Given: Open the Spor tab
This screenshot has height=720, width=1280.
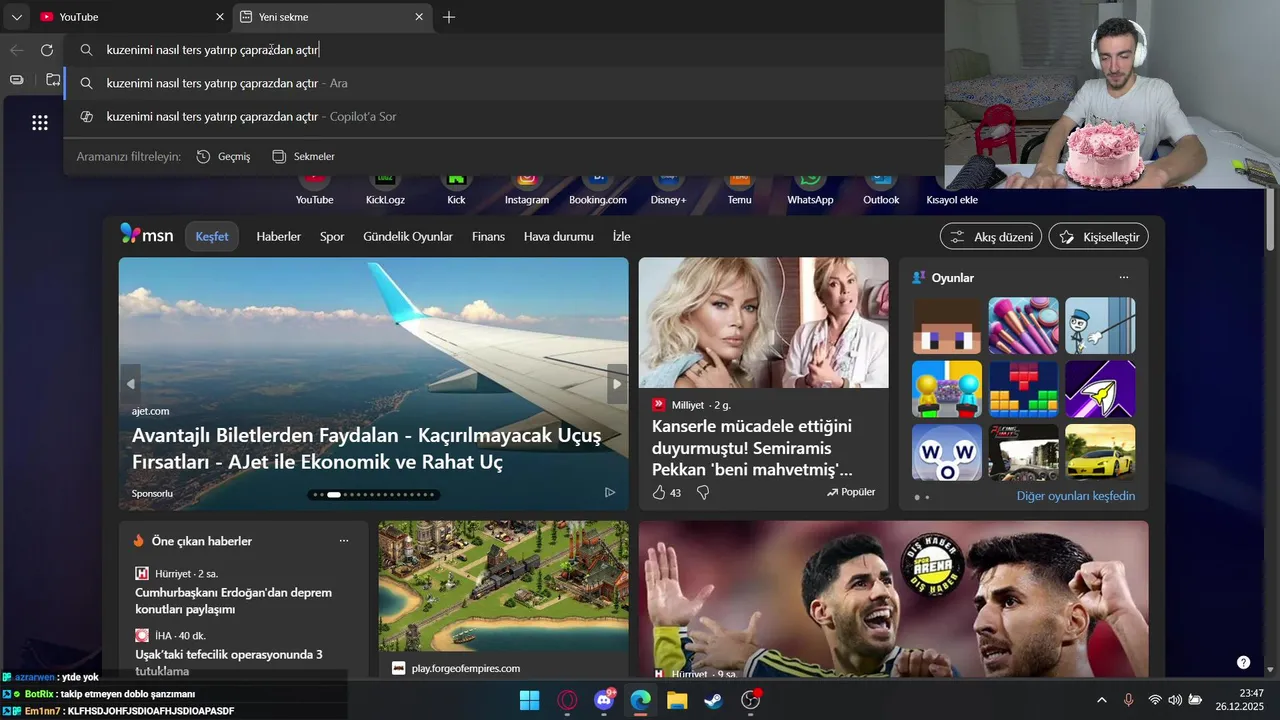Looking at the screenshot, I should coord(332,236).
